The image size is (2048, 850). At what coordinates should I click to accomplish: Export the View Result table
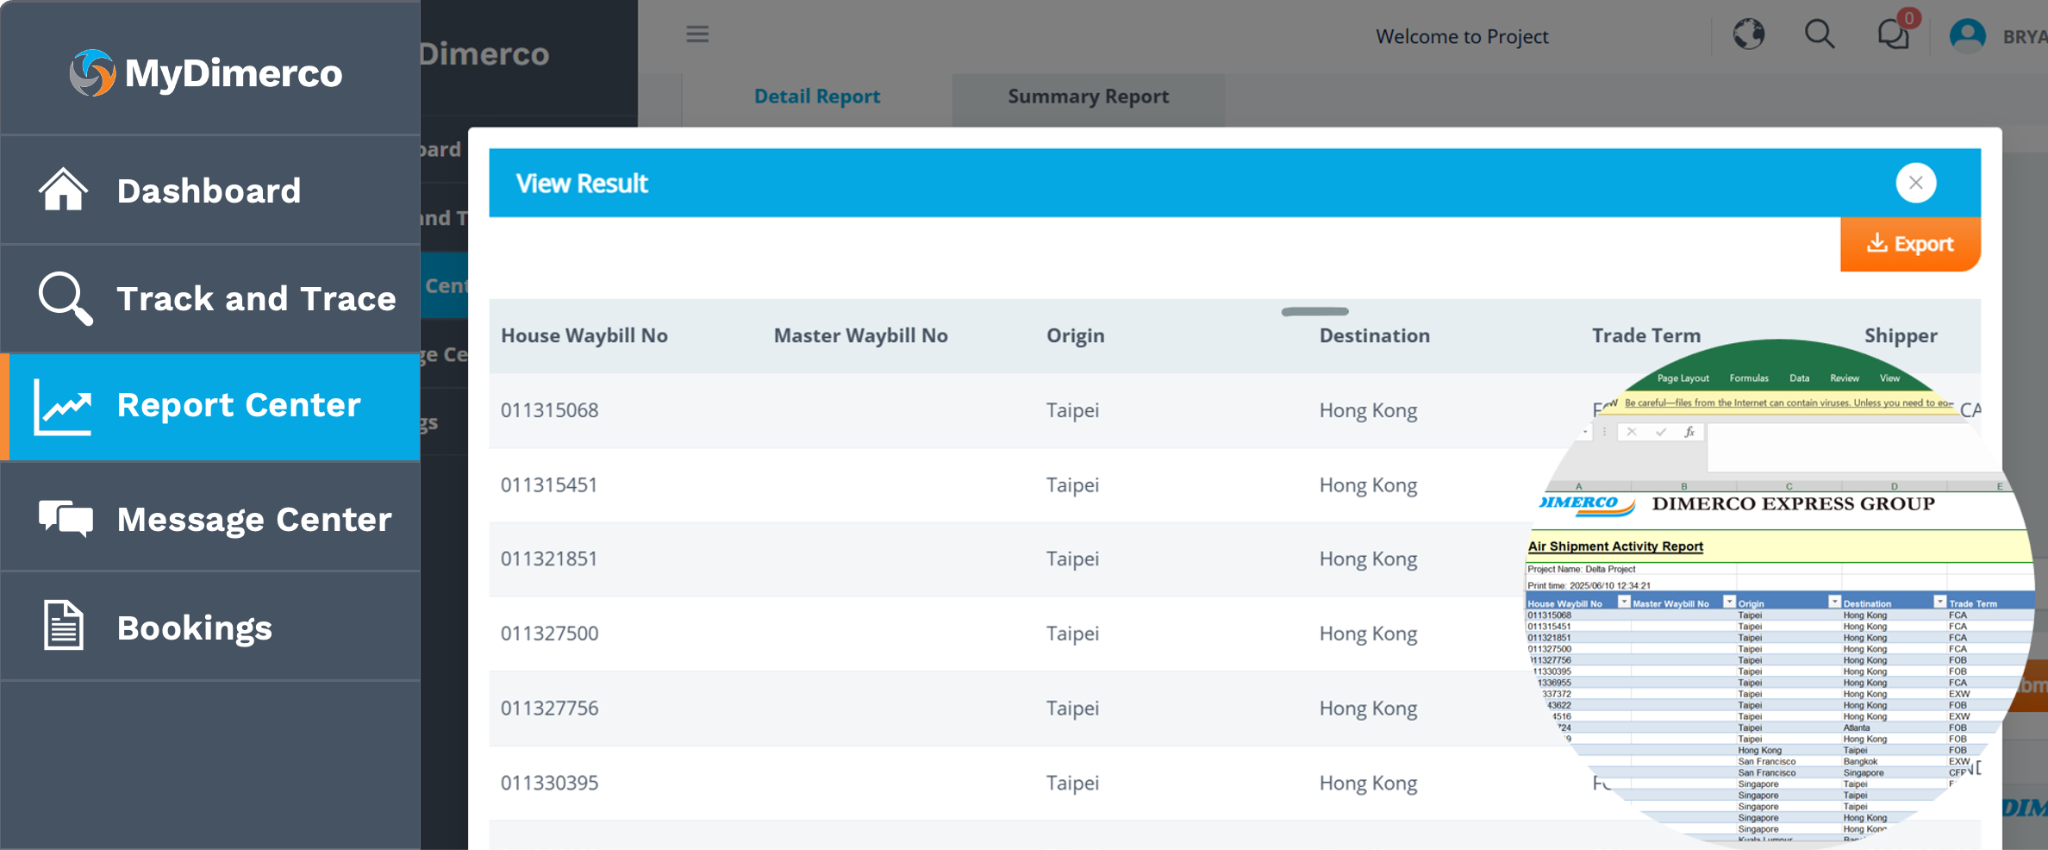click(x=1910, y=244)
